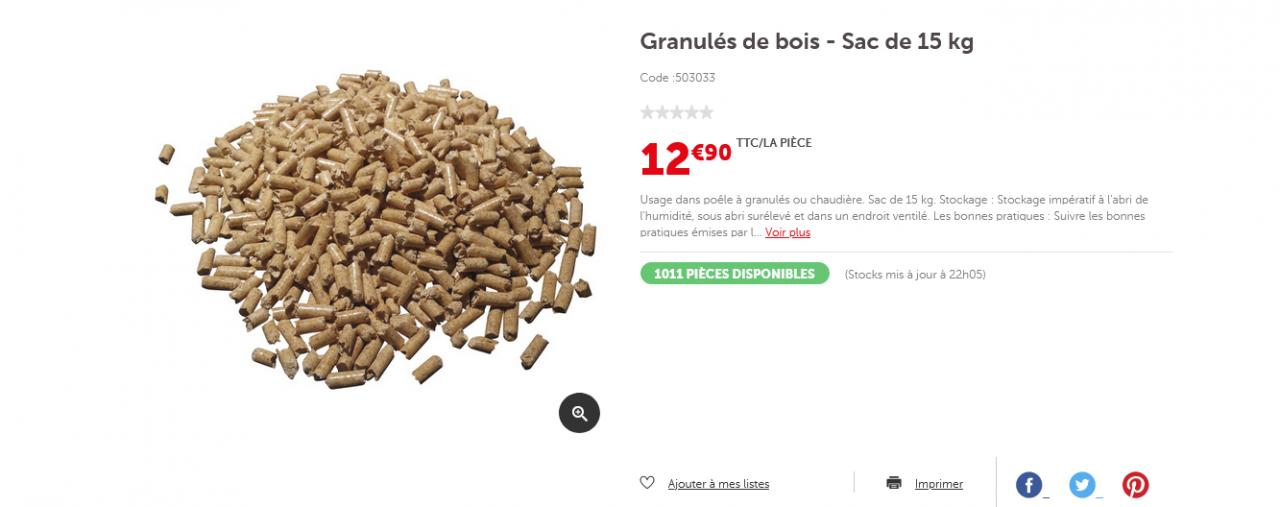Click the "Stocks mis à jour à 22h05" text
Image resolution: width=1280 pixels, height=507 pixels.
point(915,275)
